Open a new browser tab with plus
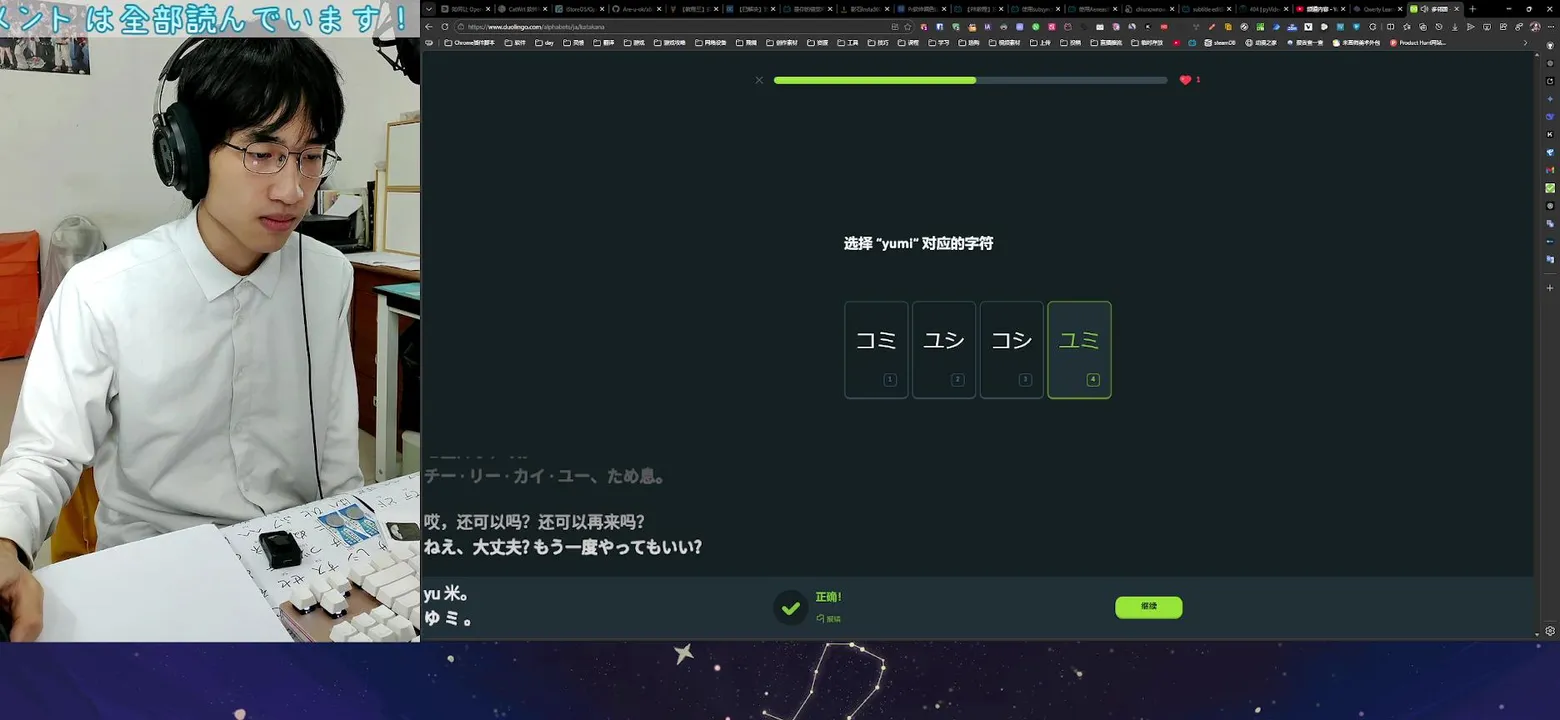This screenshot has width=1560, height=720. click(1472, 9)
